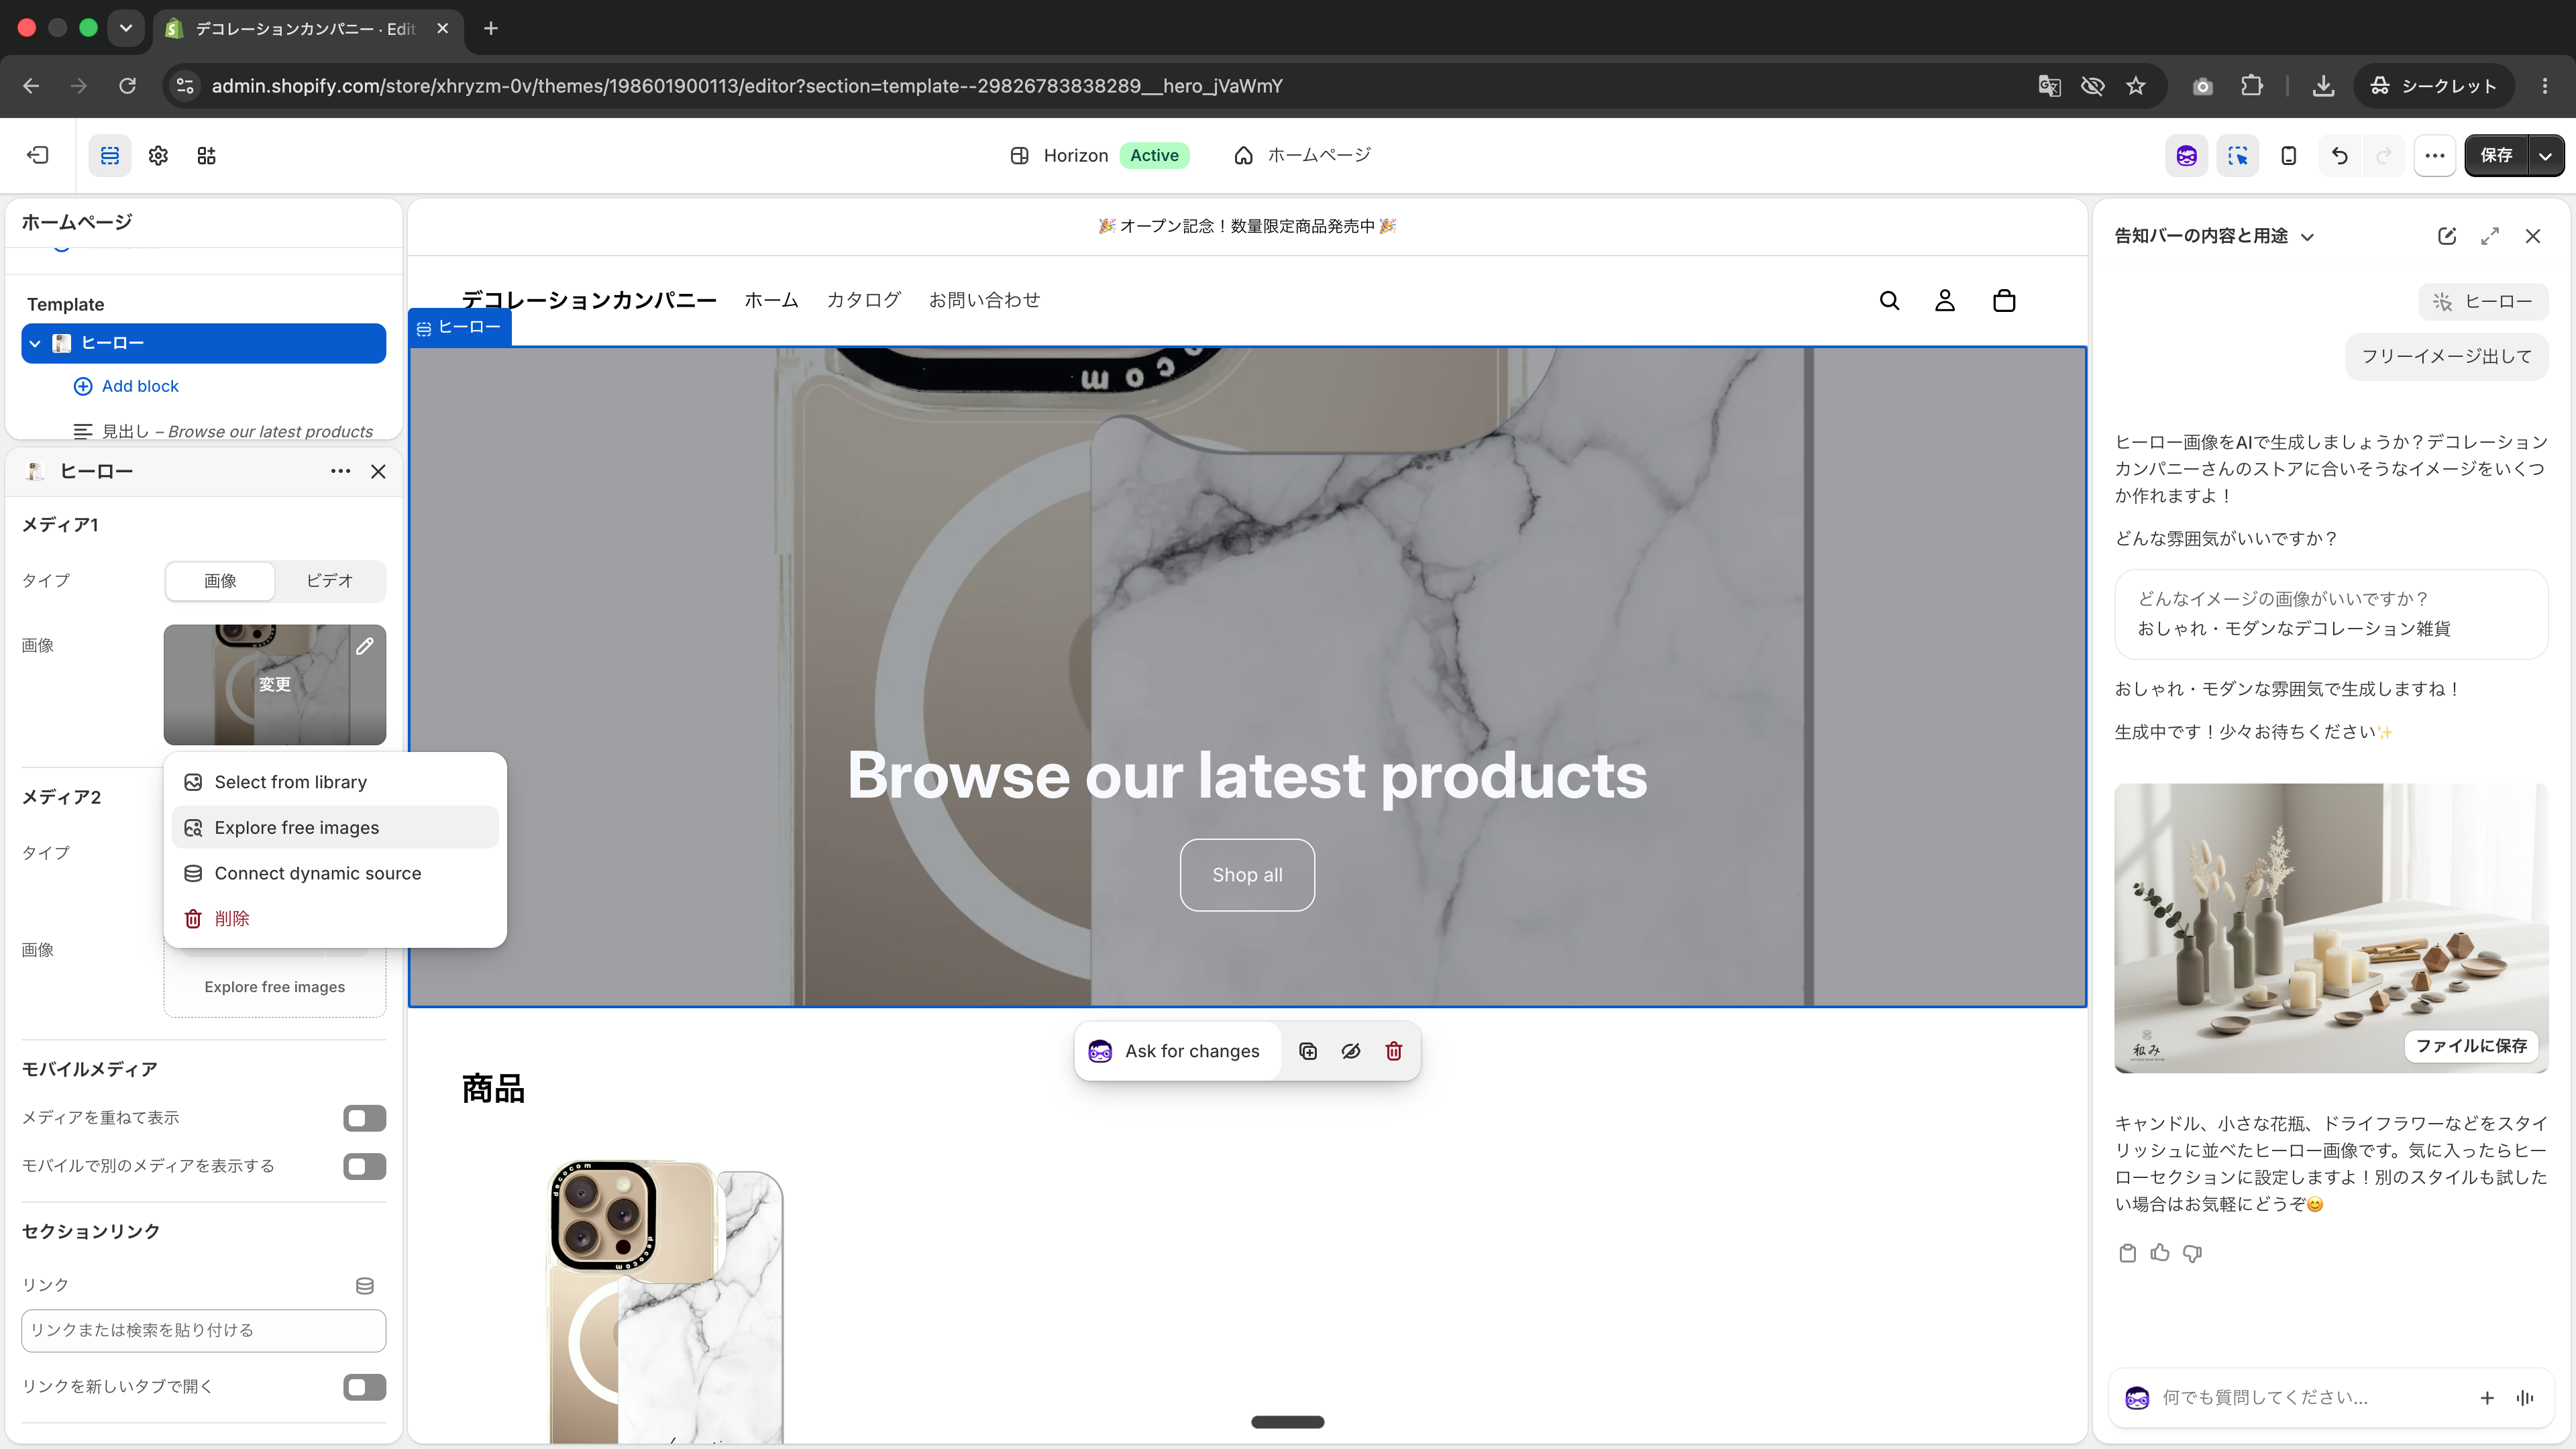Collapse the ヒーロー tree item chevron
Image resolution: width=2576 pixels, height=1449 pixels.
click(35, 343)
